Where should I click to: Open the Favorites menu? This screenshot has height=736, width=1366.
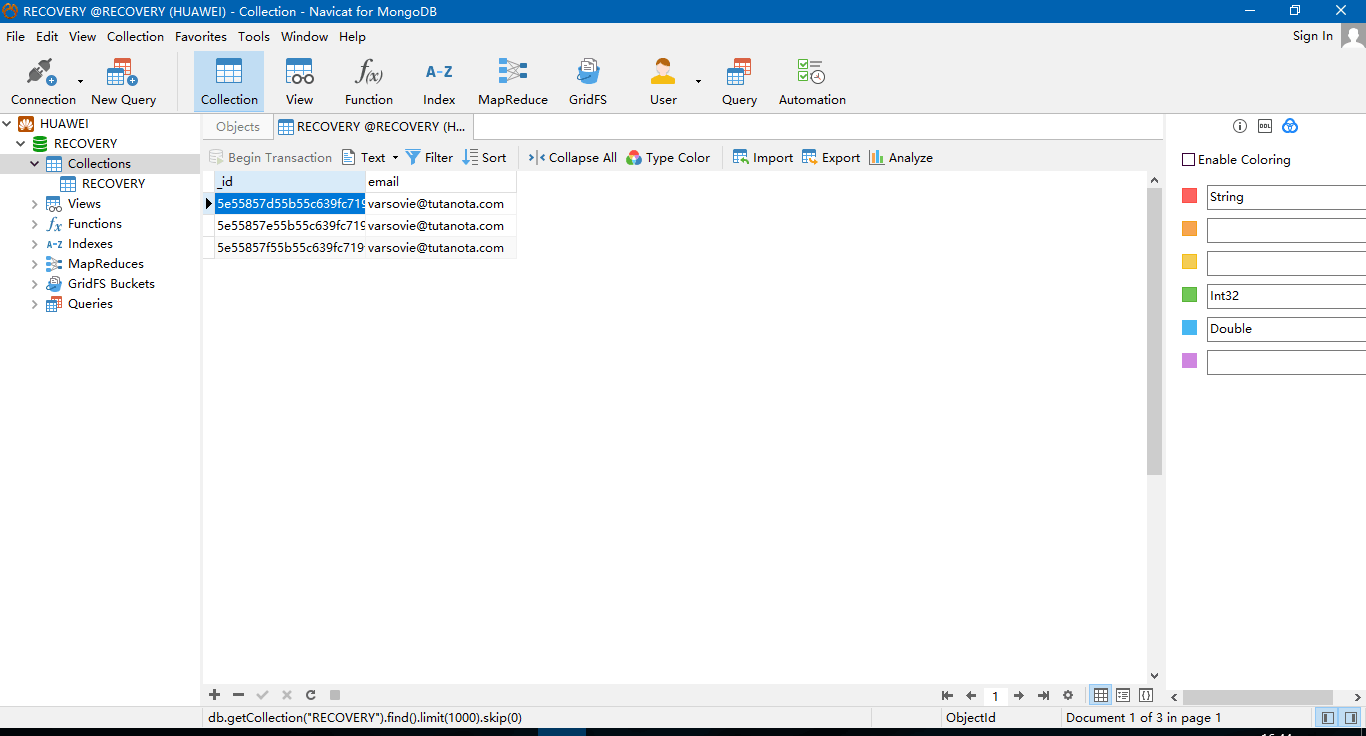pyautogui.click(x=200, y=37)
